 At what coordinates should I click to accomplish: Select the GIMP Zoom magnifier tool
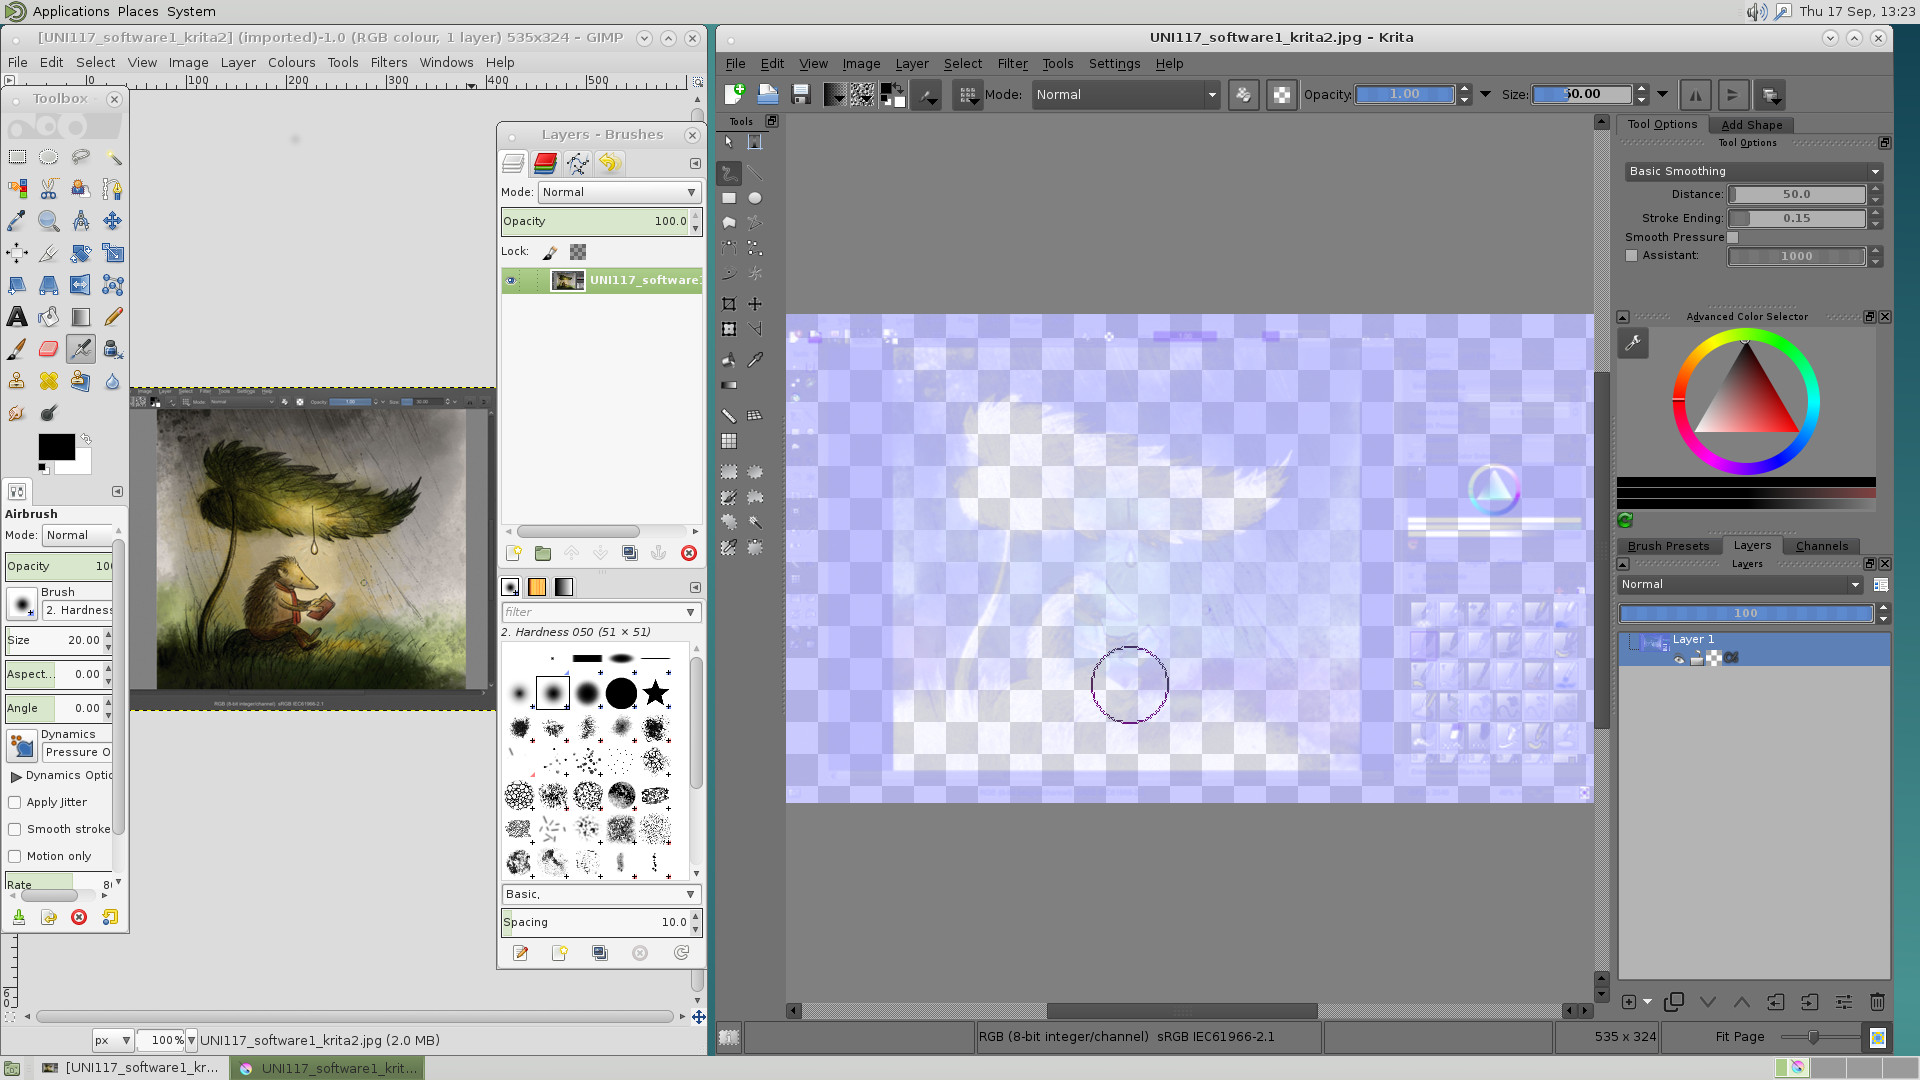point(48,221)
